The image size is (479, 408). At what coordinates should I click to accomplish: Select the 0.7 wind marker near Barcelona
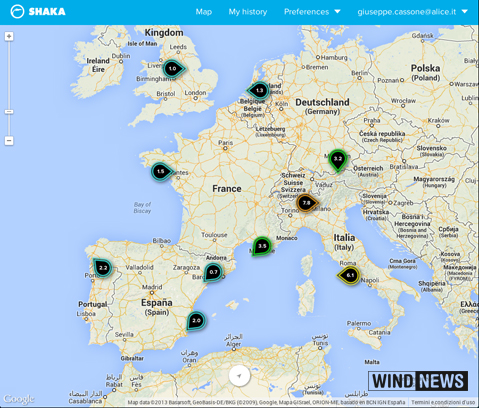point(213,272)
